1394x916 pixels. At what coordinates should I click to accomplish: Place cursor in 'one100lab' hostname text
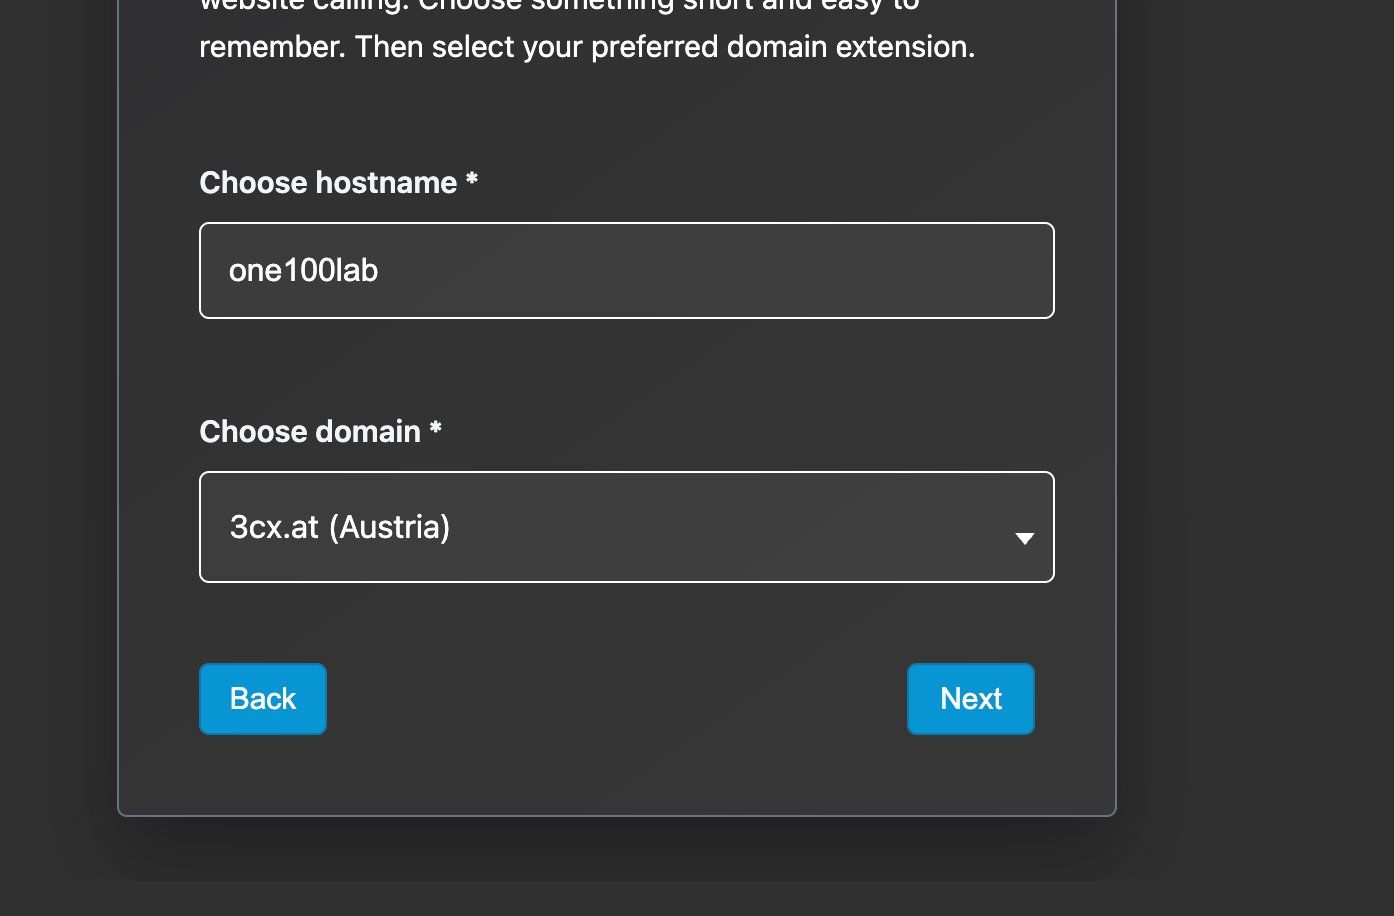[303, 271]
